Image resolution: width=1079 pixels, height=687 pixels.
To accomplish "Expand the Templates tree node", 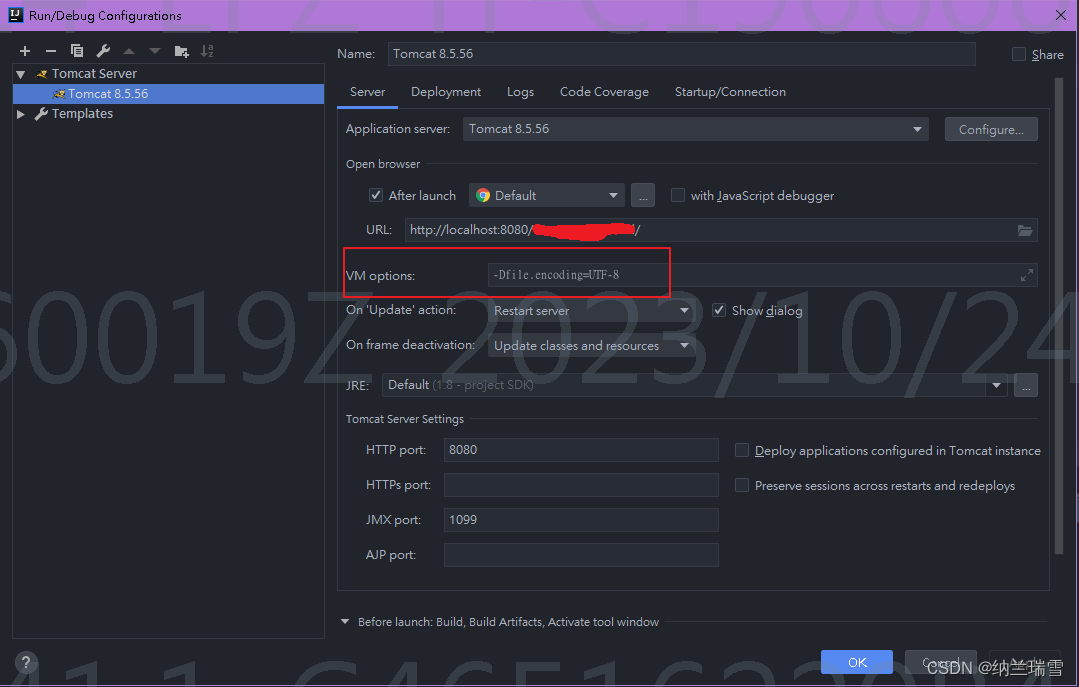I will coord(20,113).
